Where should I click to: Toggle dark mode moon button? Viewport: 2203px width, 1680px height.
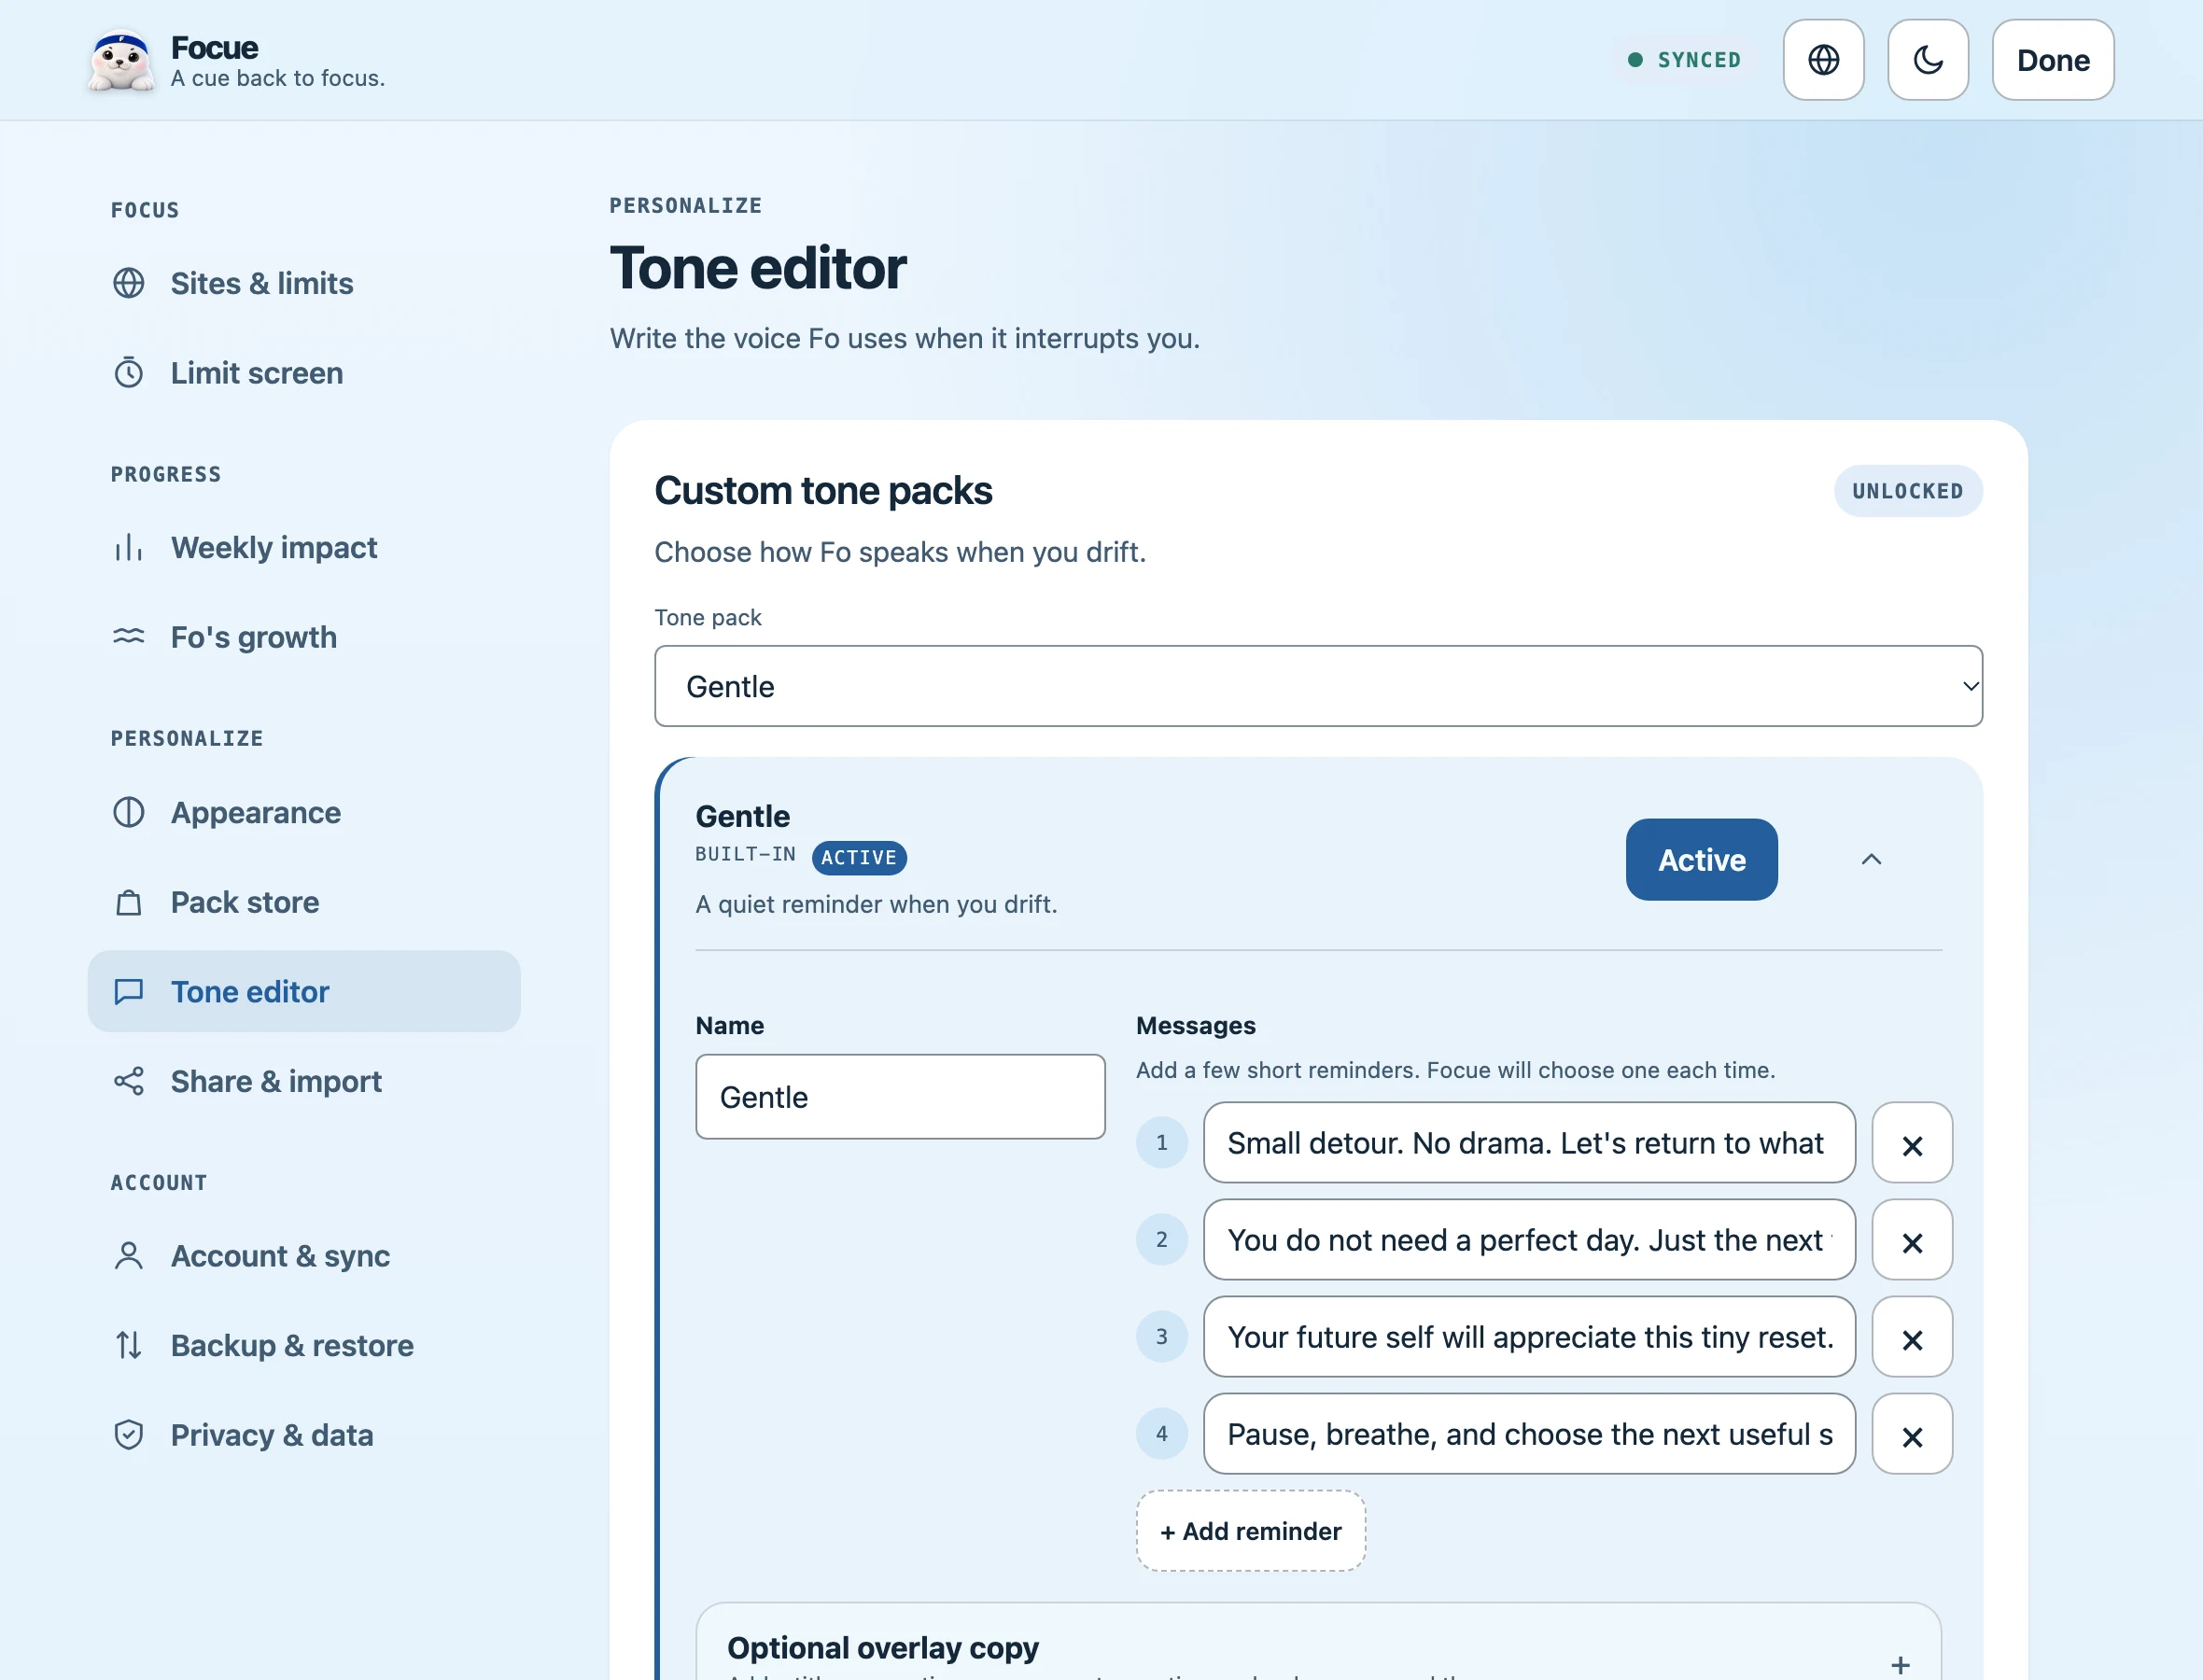(x=1928, y=60)
